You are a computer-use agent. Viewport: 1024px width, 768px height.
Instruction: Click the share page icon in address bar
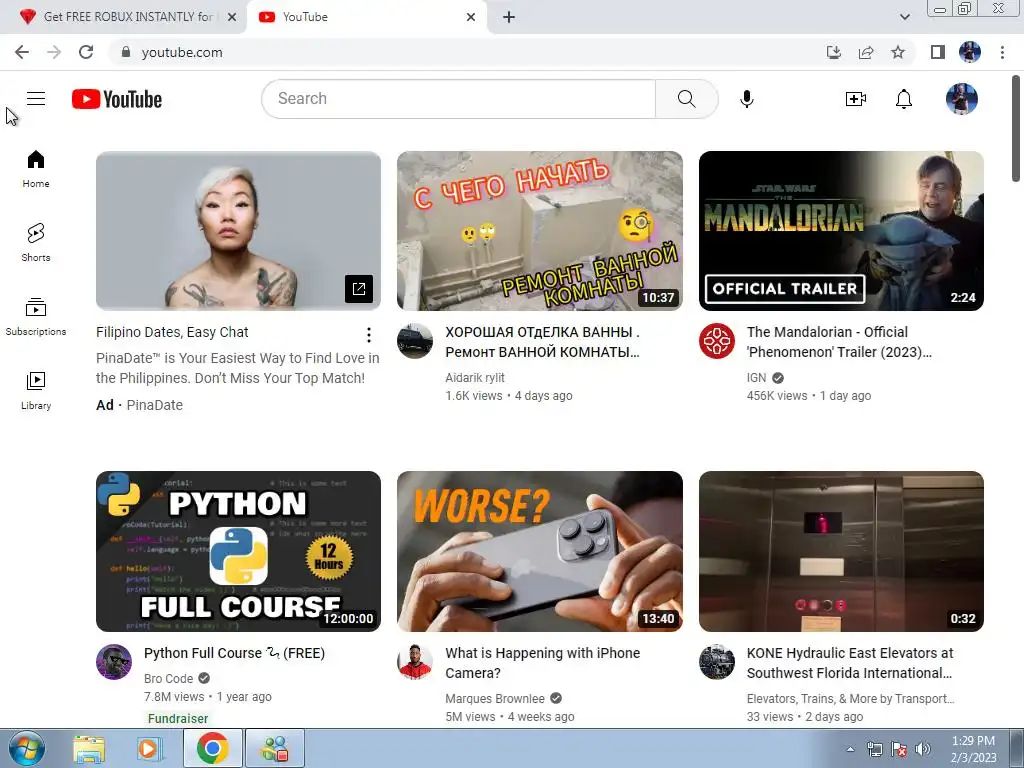866,52
